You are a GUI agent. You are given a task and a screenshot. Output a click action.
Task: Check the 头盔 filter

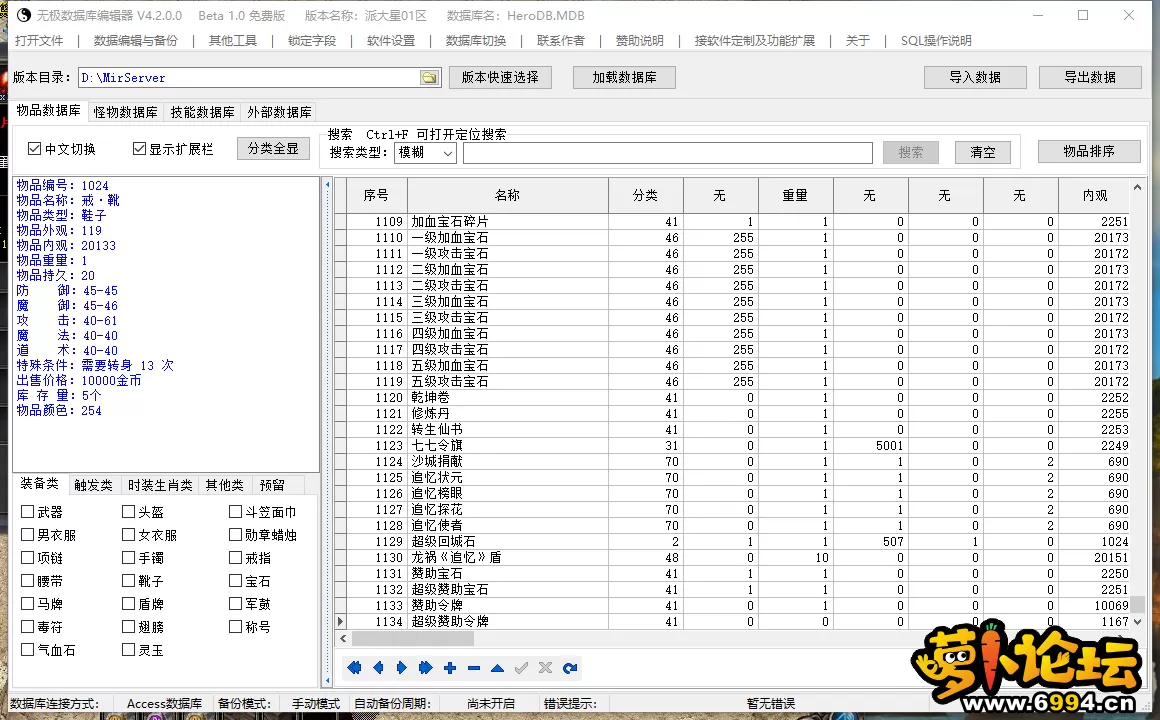coord(128,511)
